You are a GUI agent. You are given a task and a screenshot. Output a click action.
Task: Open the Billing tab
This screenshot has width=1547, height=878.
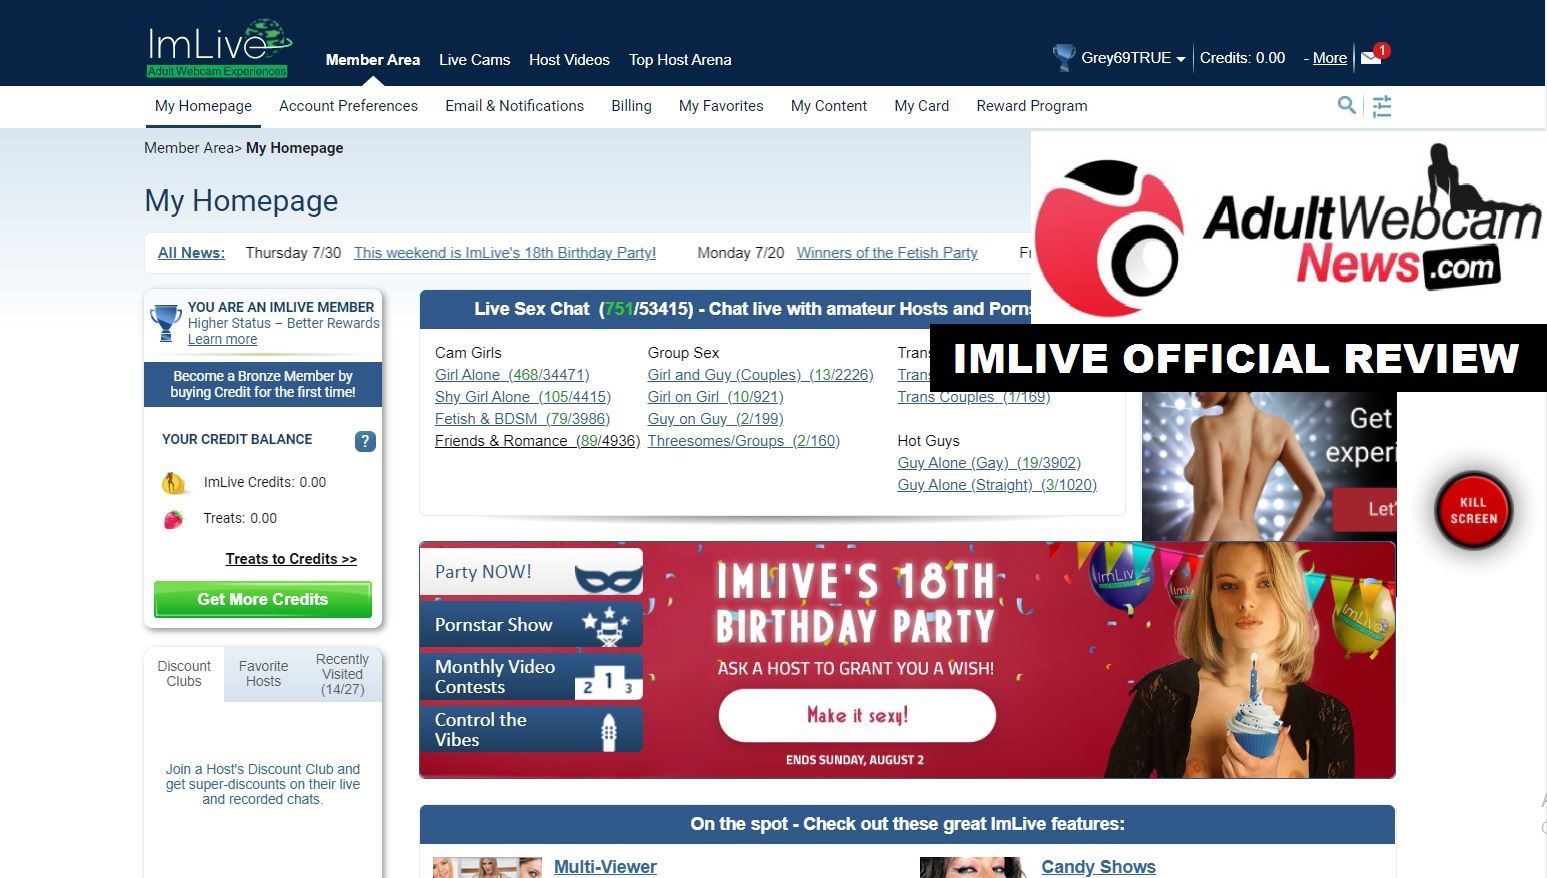pyautogui.click(x=631, y=106)
